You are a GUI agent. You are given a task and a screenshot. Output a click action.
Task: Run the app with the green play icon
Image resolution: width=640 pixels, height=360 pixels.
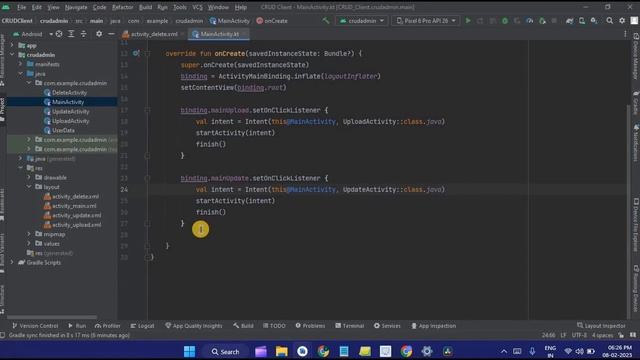(468, 20)
